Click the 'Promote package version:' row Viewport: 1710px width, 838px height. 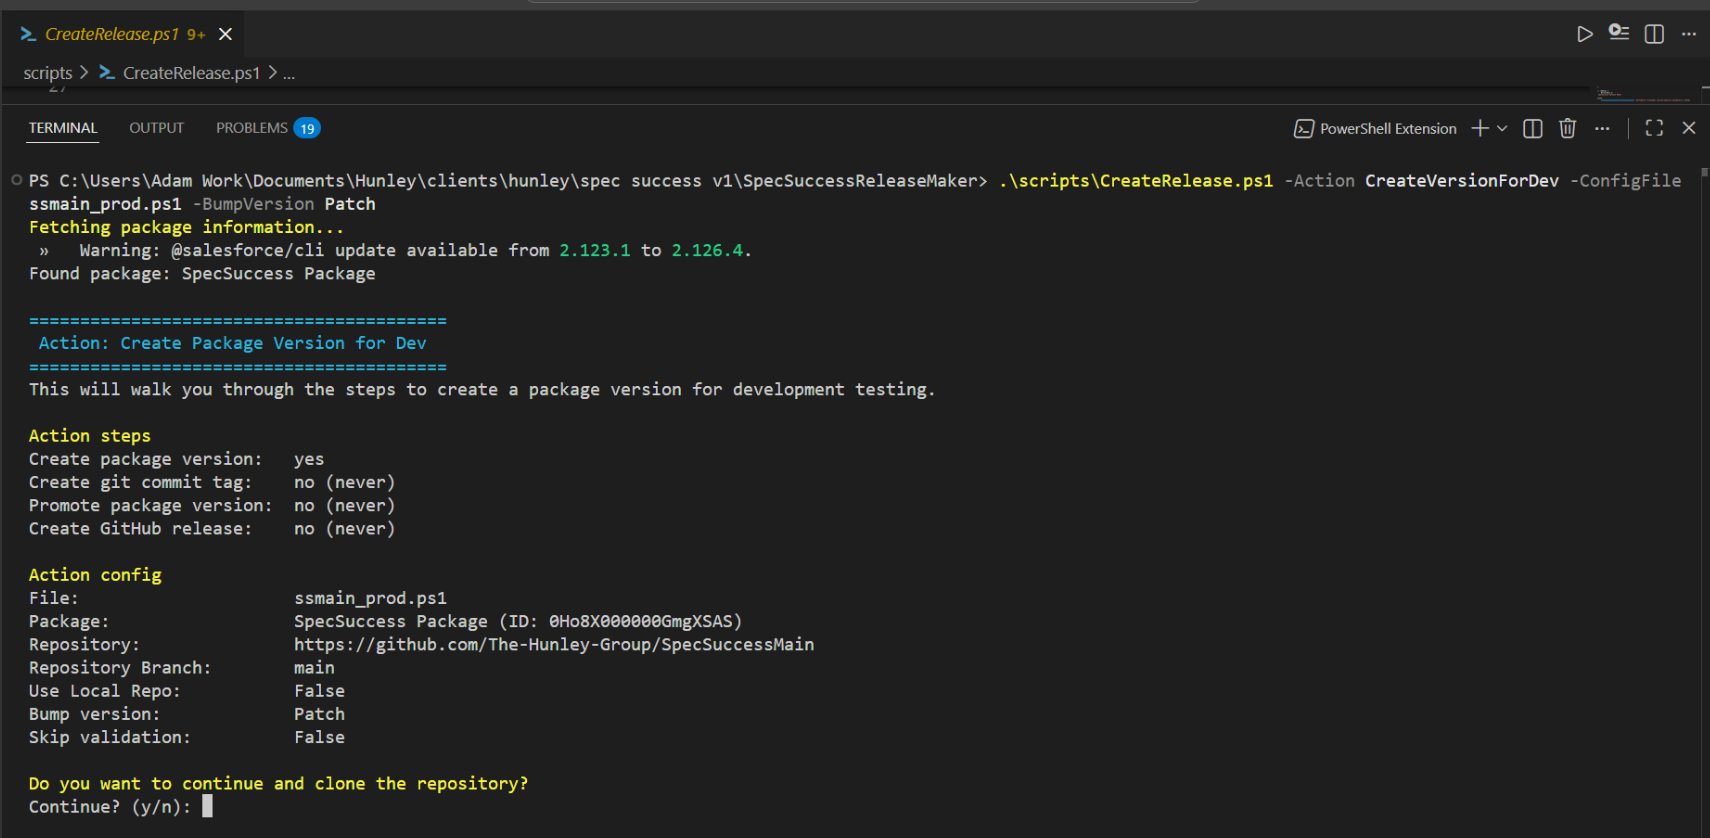pos(212,505)
